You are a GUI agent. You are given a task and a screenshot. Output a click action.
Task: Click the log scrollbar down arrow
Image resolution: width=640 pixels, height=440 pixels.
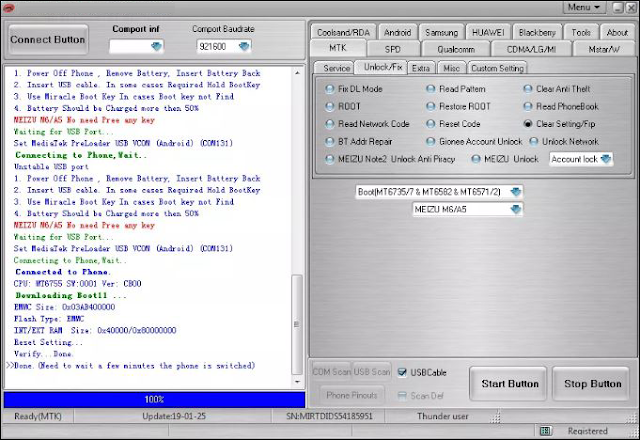(297, 382)
